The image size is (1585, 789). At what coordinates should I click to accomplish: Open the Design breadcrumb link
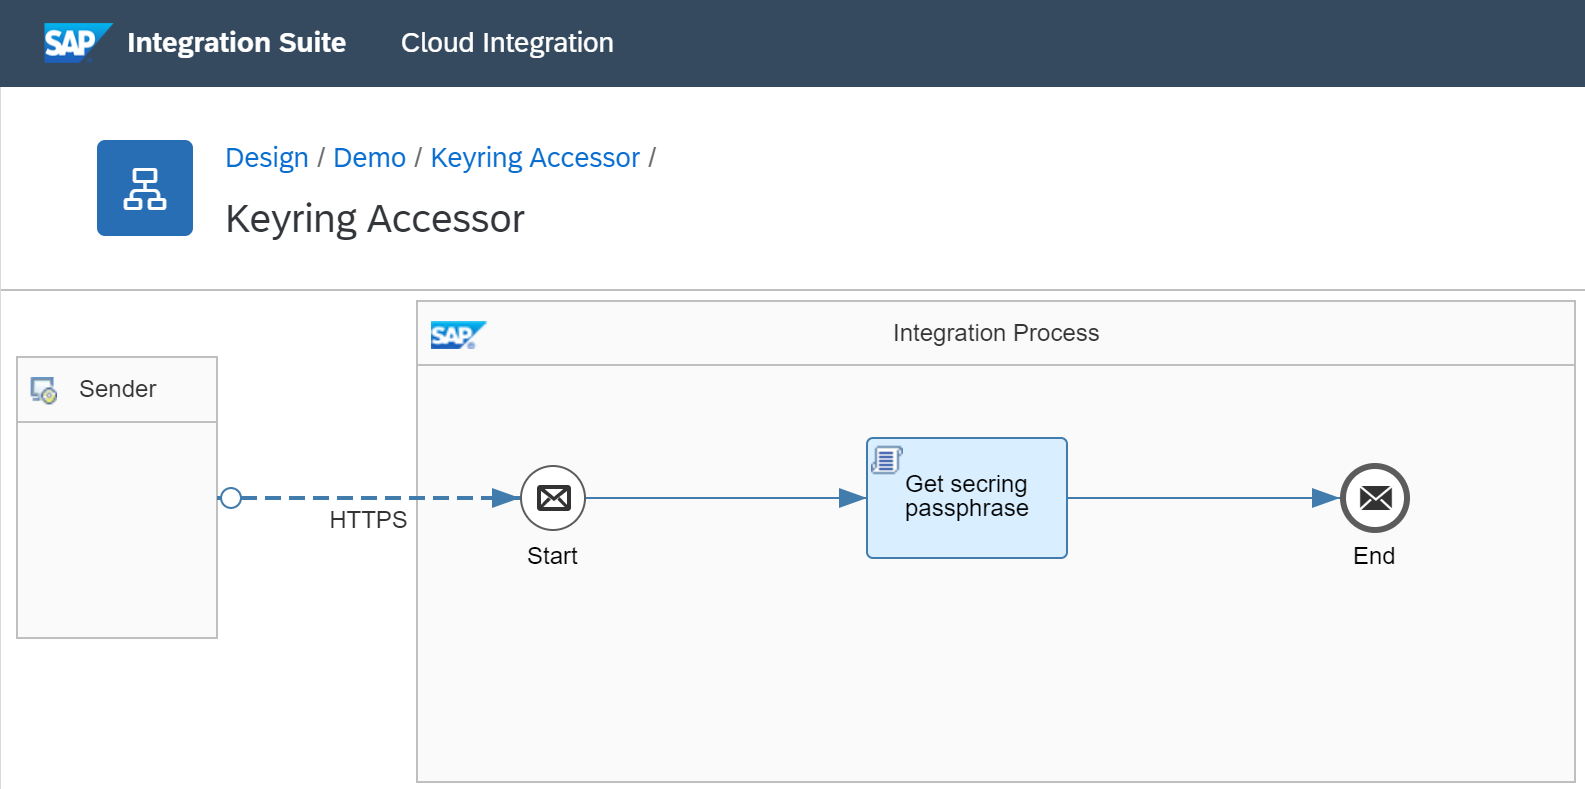tap(267, 158)
